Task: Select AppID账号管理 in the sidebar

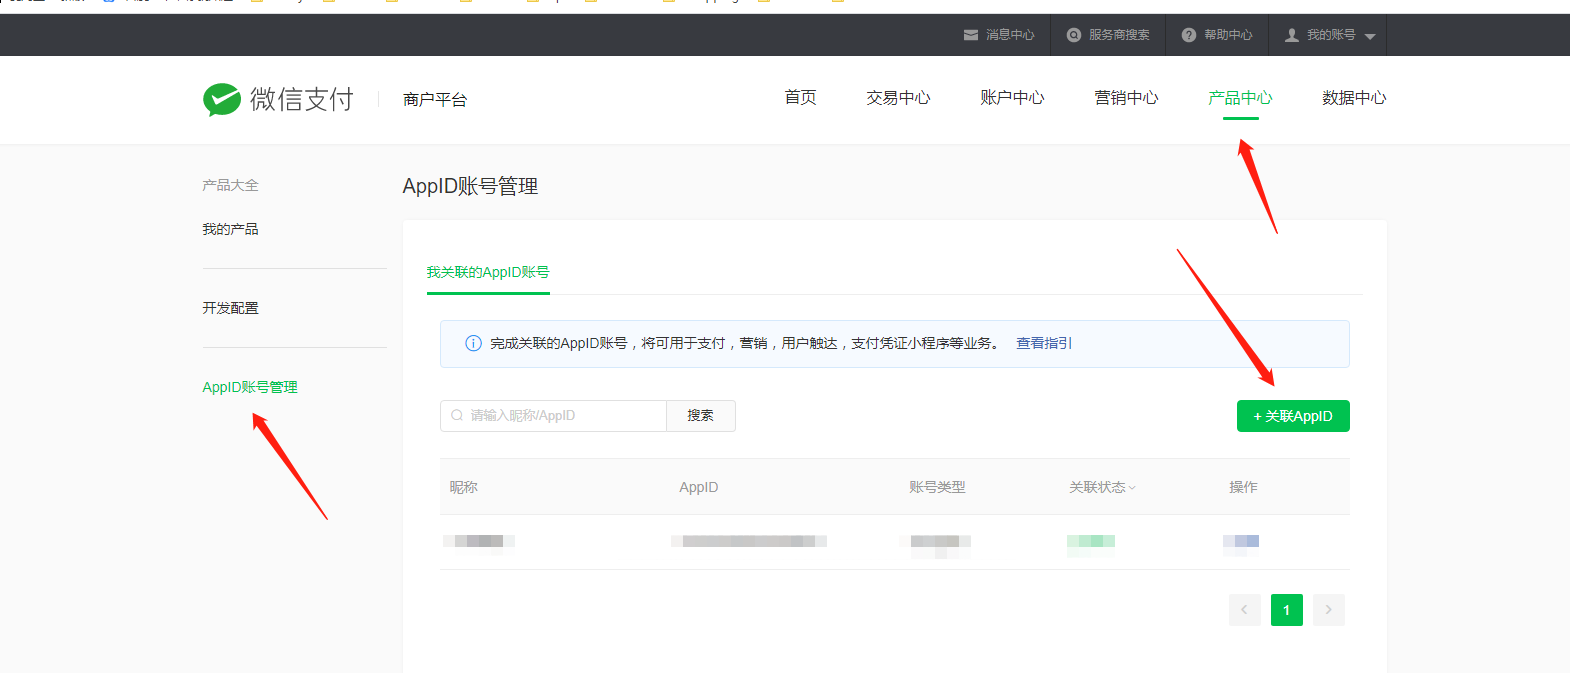Action: (250, 387)
